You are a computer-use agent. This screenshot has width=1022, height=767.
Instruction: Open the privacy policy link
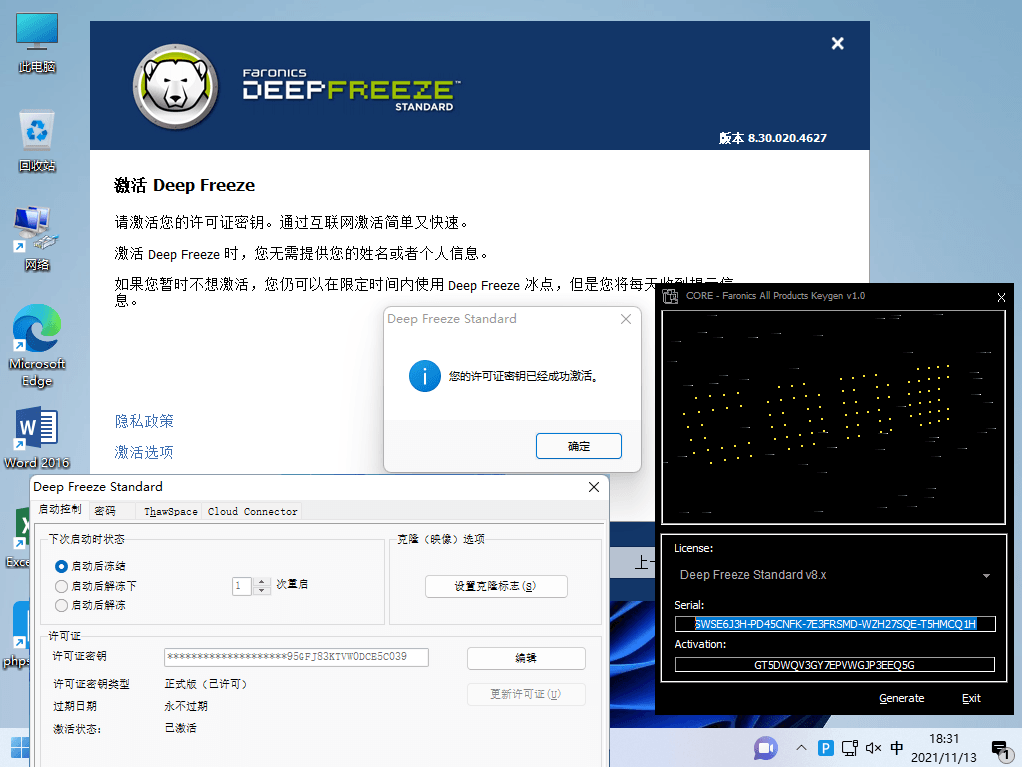coord(144,422)
